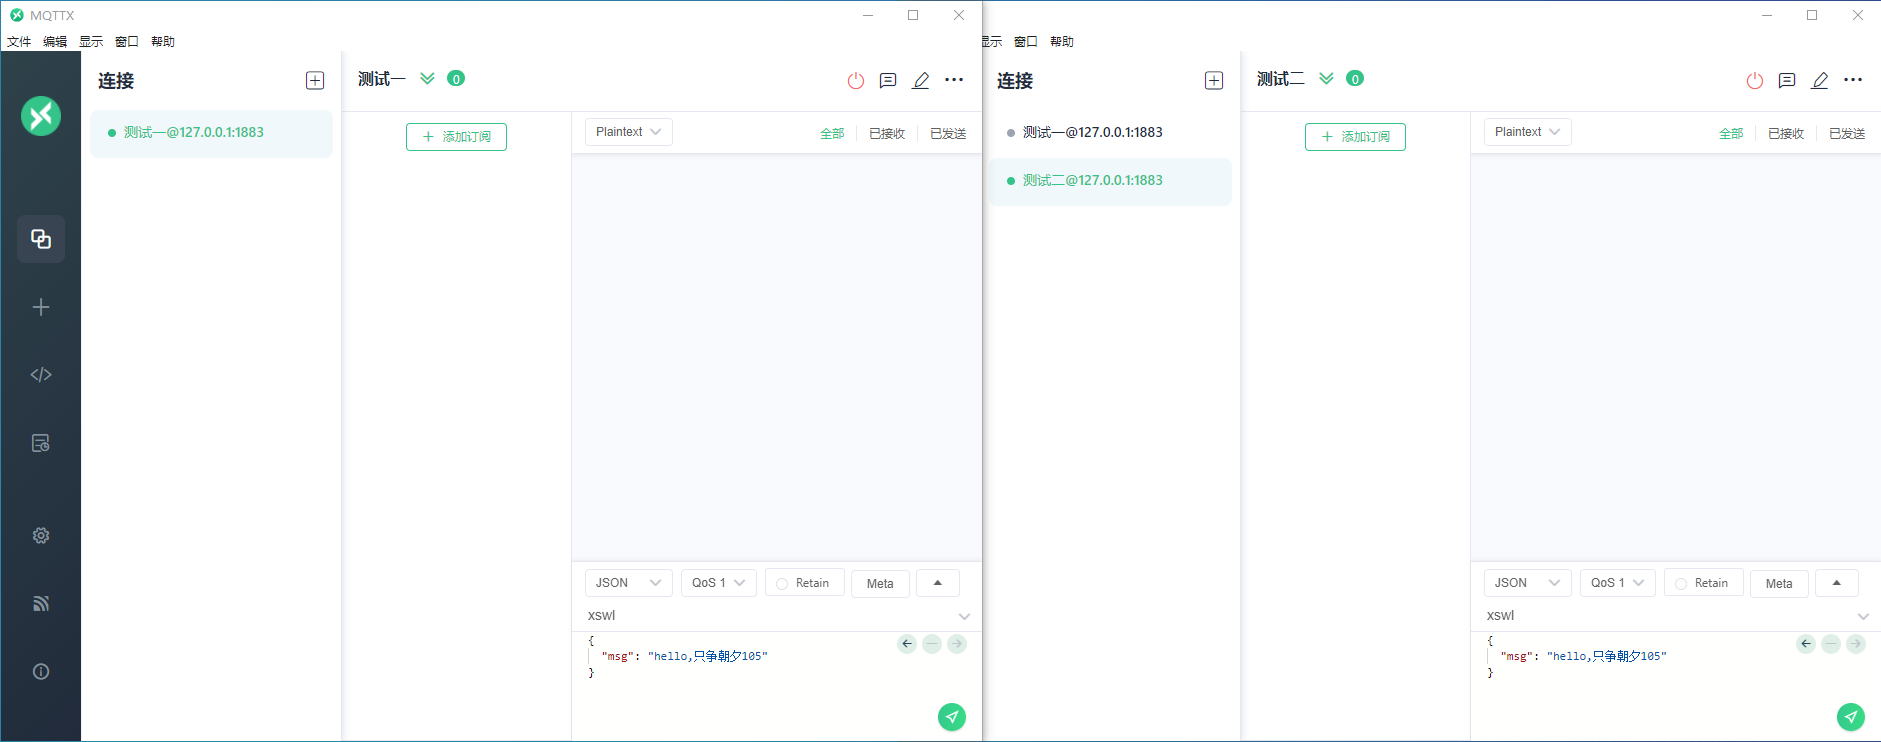Select 已发送 message filter in left window
The height and width of the screenshot is (742, 1881).
pyautogui.click(x=948, y=134)
